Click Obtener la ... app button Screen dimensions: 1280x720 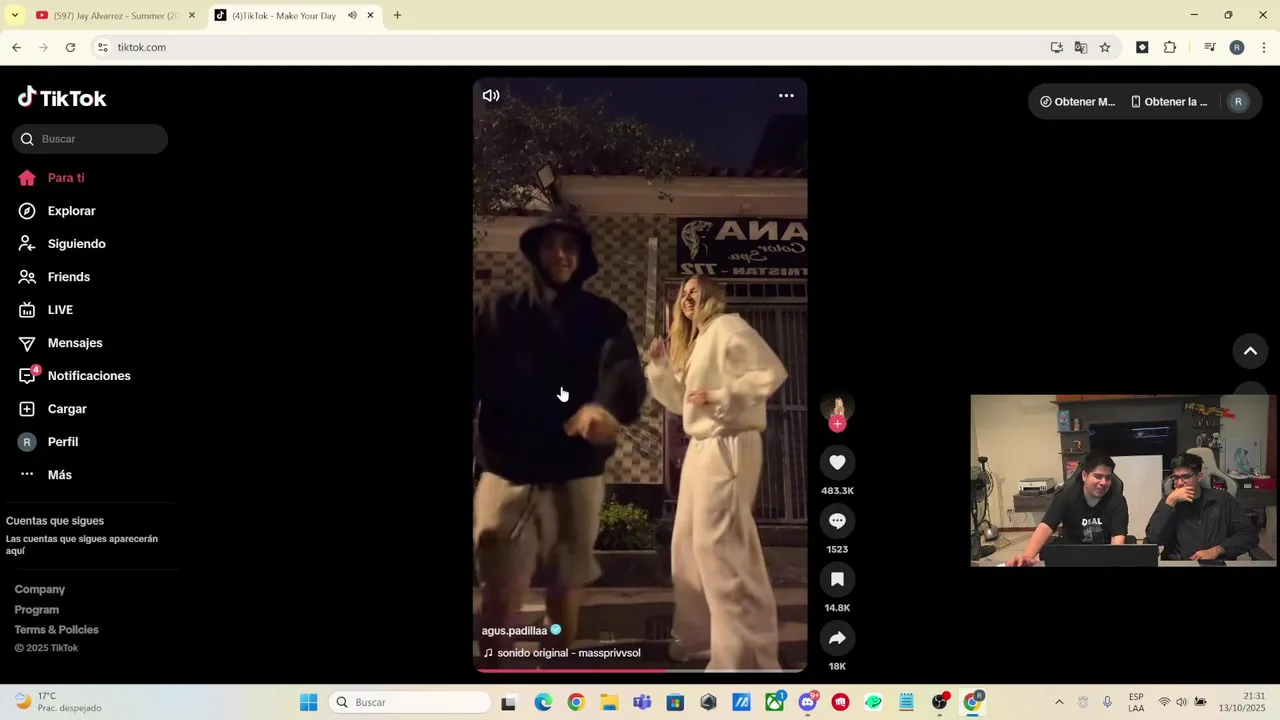click(1169, 102)
